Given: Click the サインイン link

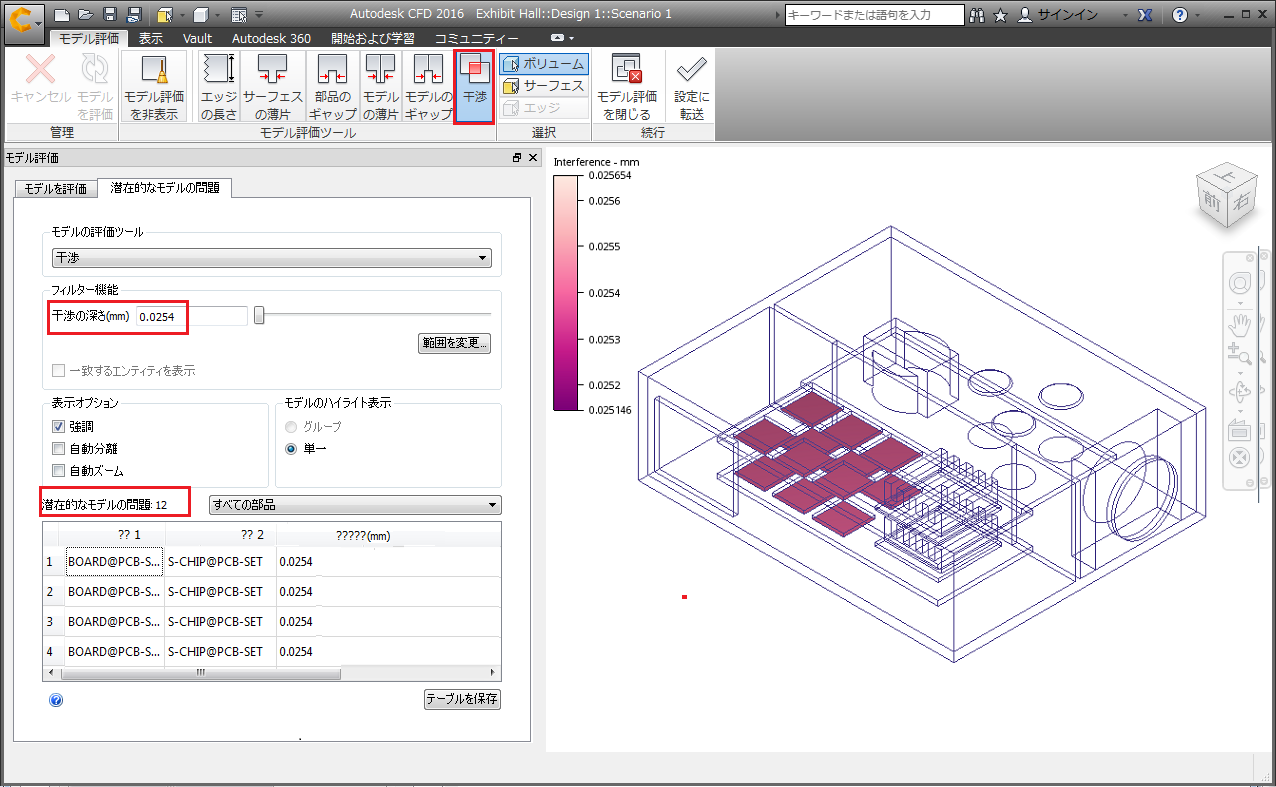Looking at the screenshot, I should click(x=1066, y=15).
